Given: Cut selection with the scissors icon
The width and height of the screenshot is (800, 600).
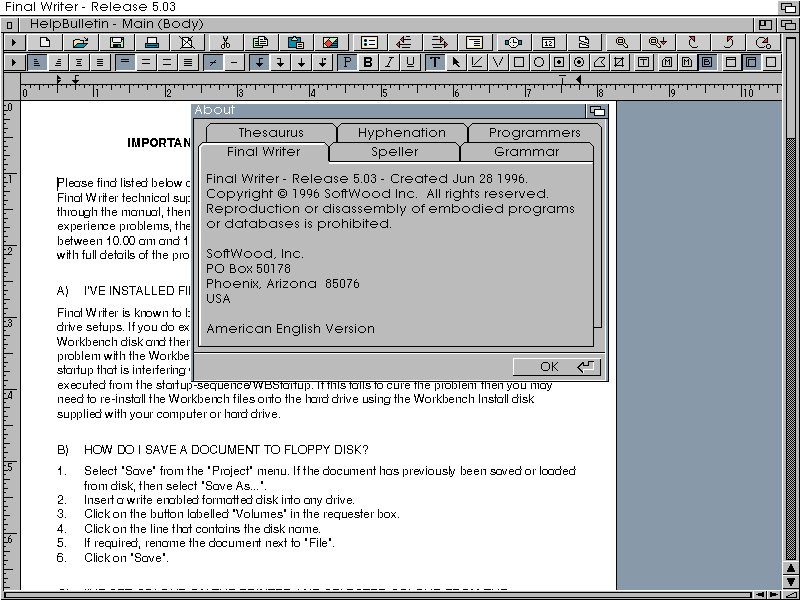Looking at the screenshot, I should click(225, 42).
